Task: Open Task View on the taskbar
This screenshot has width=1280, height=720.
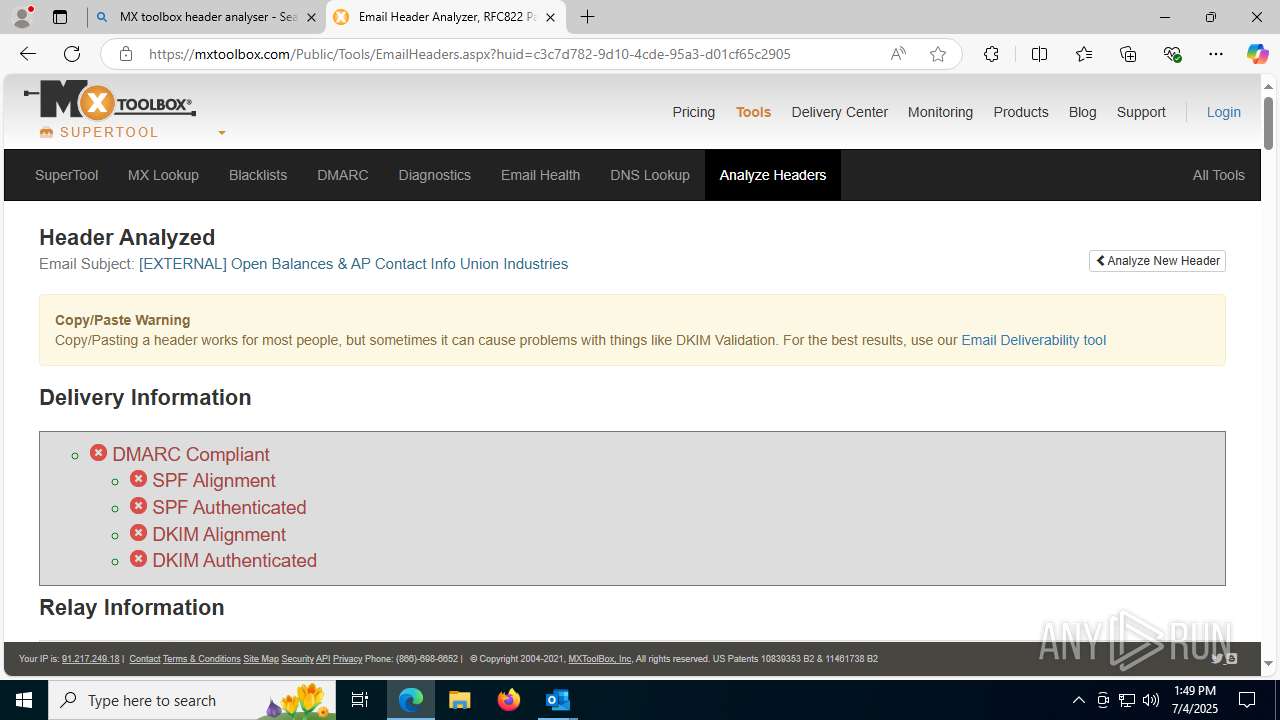Action: pyautogui.click(x=360, y=700)
